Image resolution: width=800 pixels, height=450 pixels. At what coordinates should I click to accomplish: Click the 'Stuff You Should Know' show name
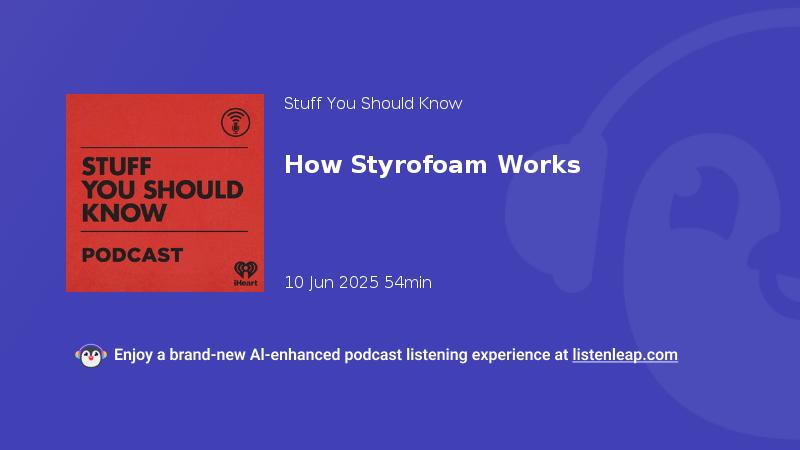373,104
